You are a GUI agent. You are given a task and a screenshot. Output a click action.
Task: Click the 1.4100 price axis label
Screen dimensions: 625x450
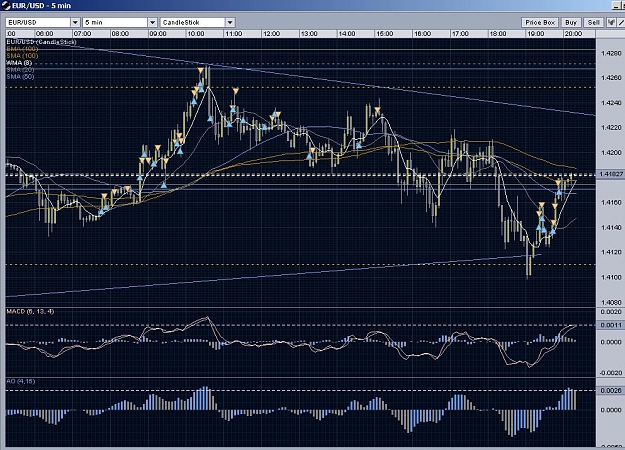coord(611,277)
